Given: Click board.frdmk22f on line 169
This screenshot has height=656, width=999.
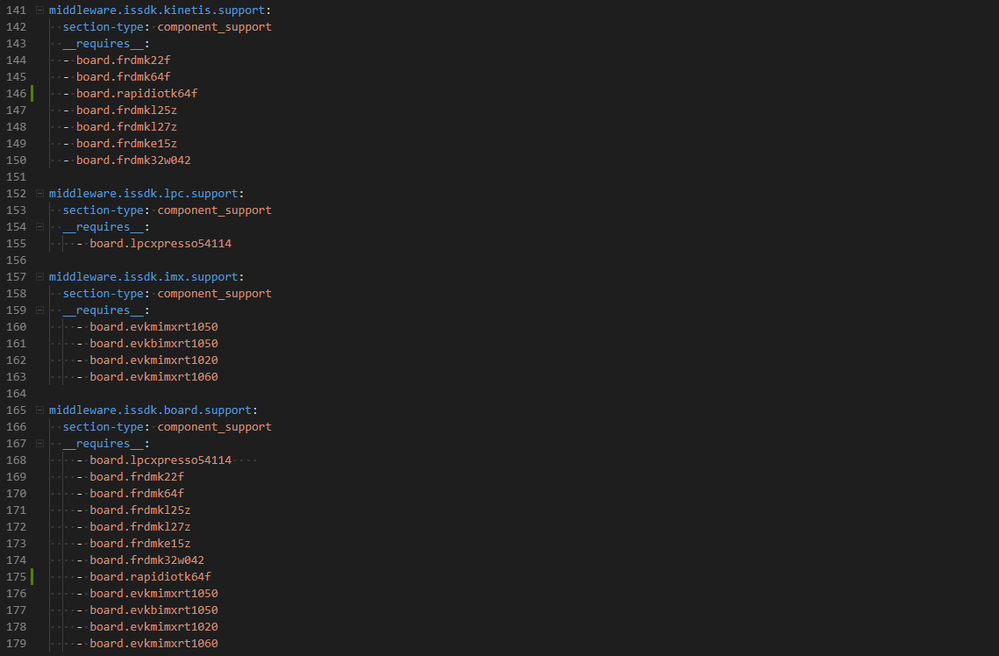Looking at the screenshot, I should (137, 476).
